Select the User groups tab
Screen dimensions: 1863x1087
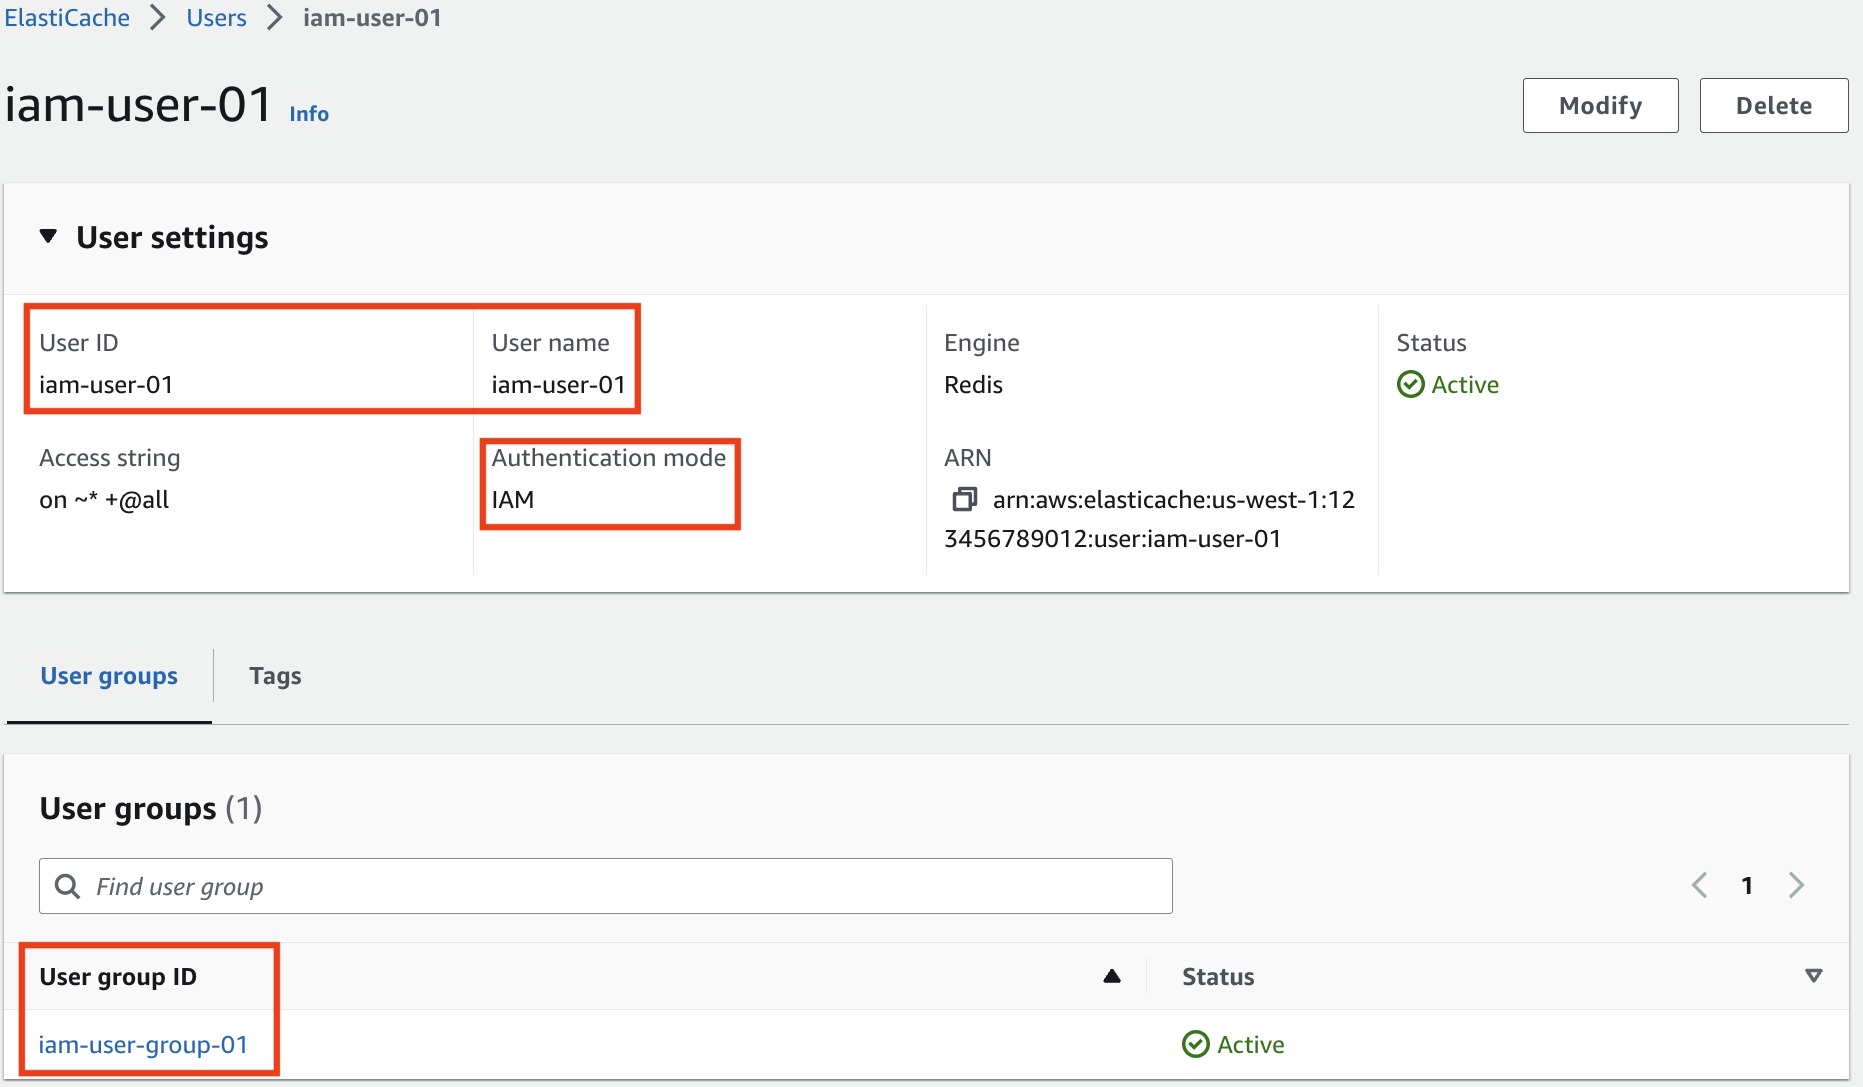pos(108,676)
